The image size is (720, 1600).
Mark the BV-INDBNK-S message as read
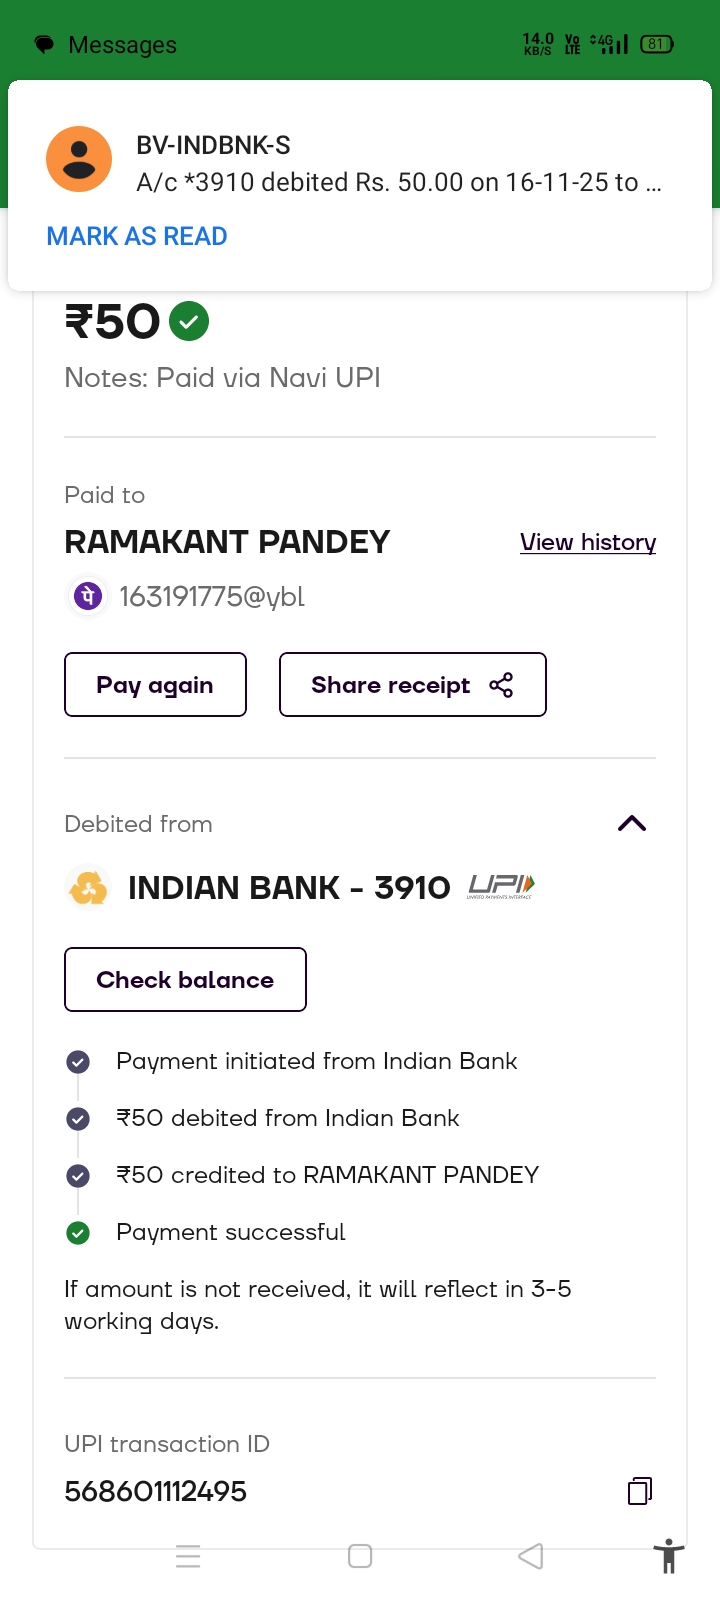point(137,237)
